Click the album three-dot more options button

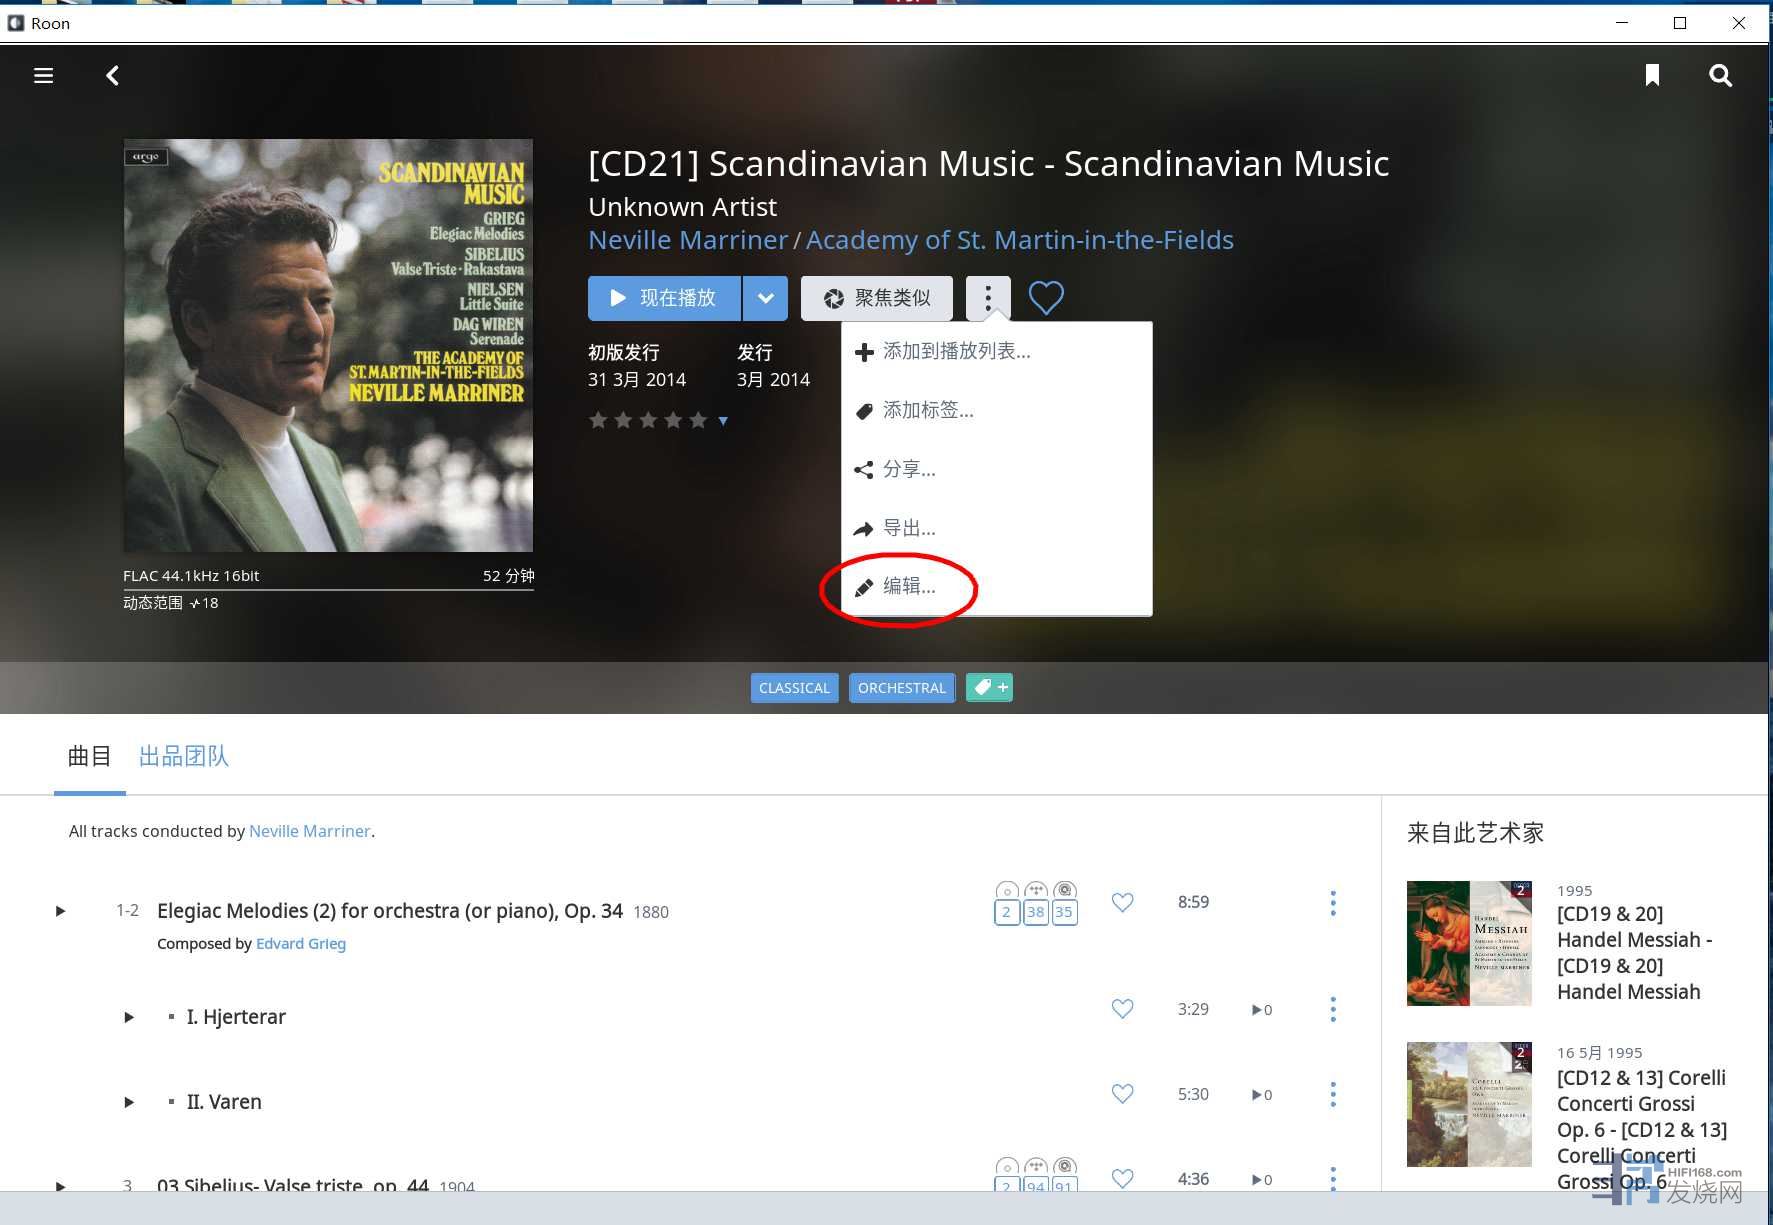[x=987, y=298]
